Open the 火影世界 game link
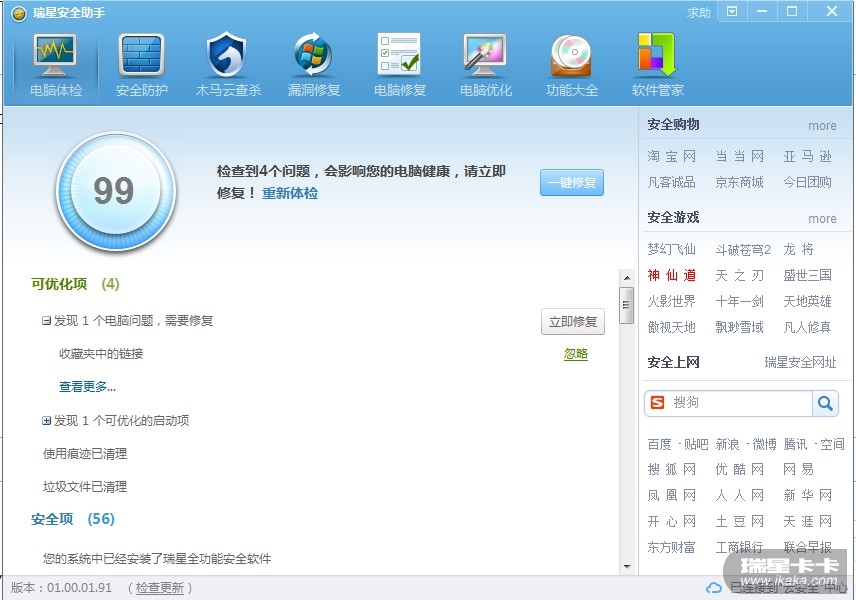Screen dimensions: 856x600 [x=671, y=301]
